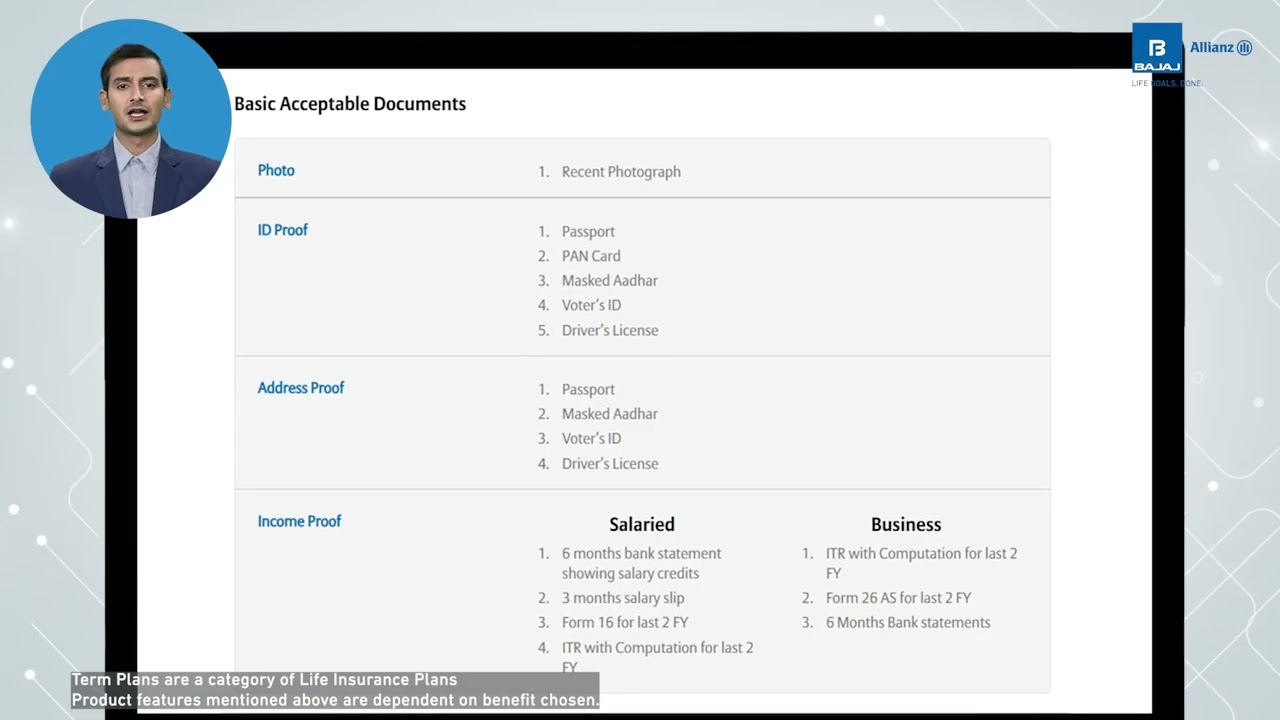Image resolution: width=1280 pixels, height=720 pixels.
Task: Select the 'Basic Acceptable Documents' heading
Action: tap(350, 104)
